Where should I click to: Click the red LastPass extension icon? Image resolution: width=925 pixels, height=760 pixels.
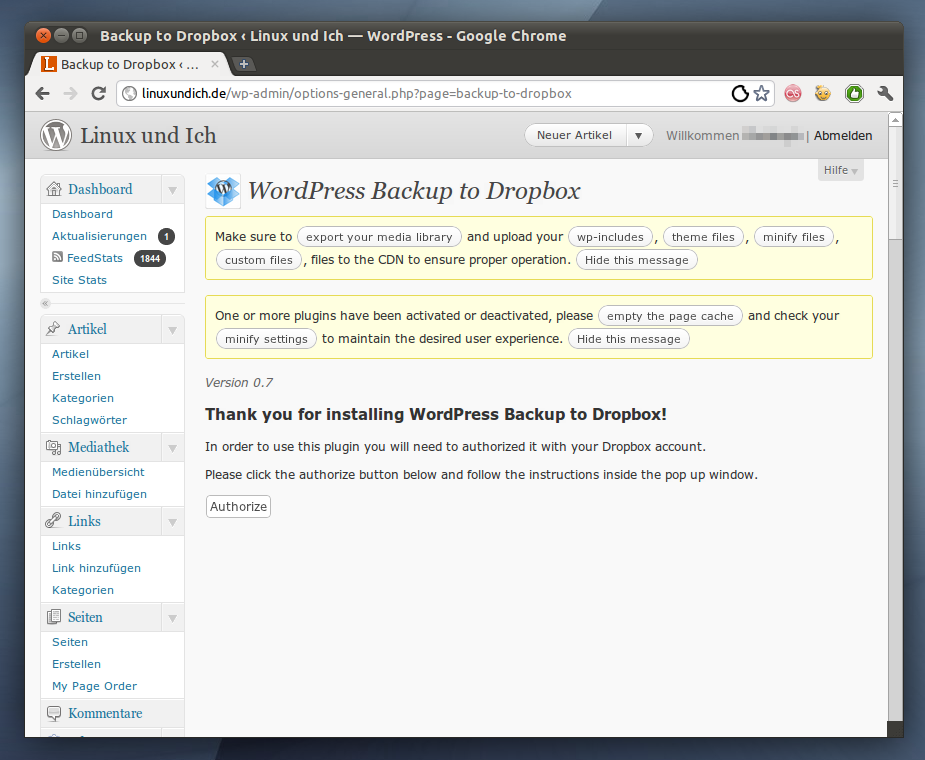793,94
